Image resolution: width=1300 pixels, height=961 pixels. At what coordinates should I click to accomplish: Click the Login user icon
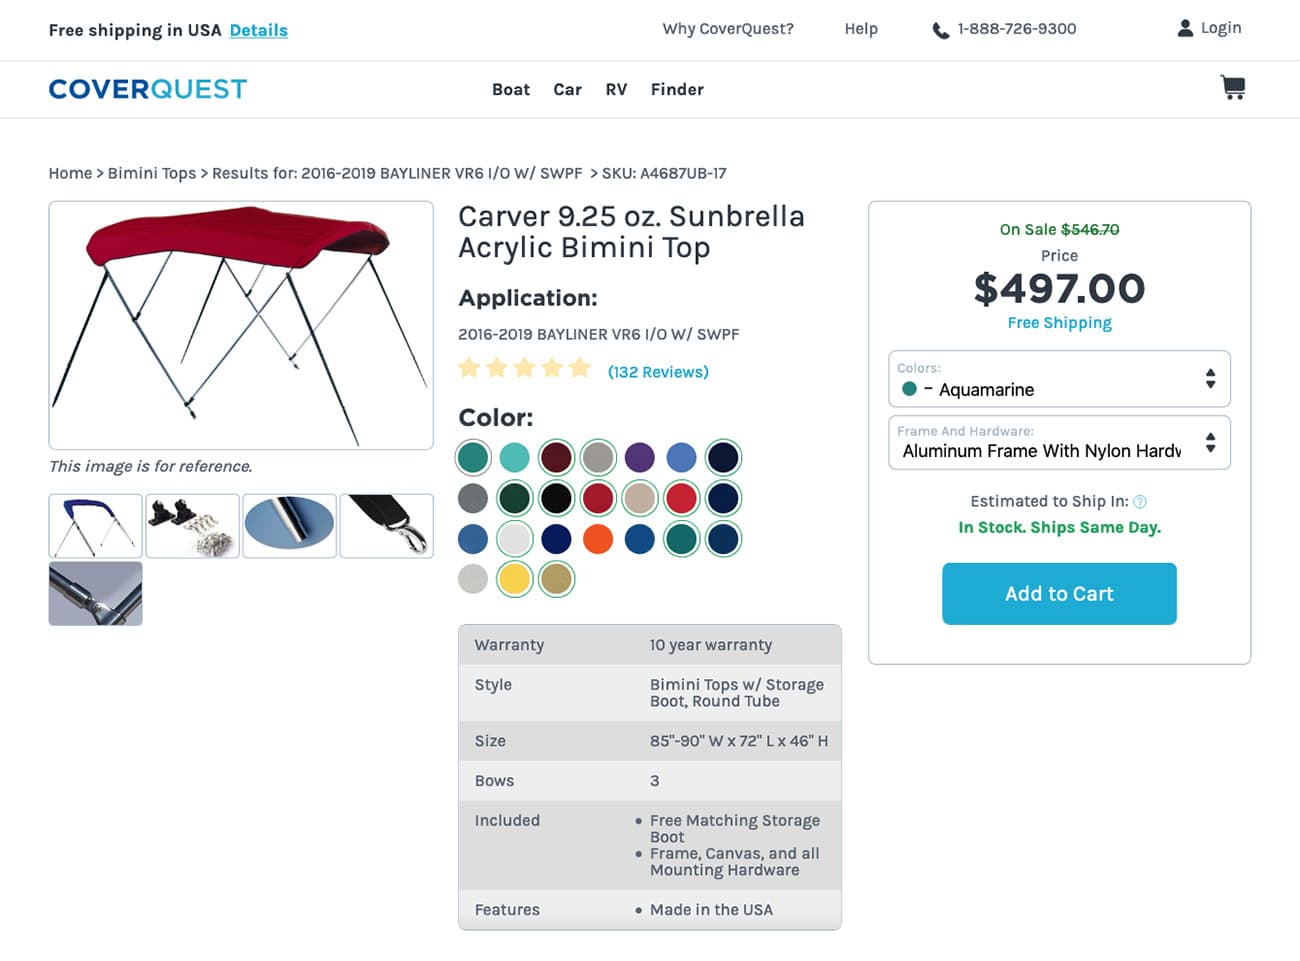tap(1185, 28)
